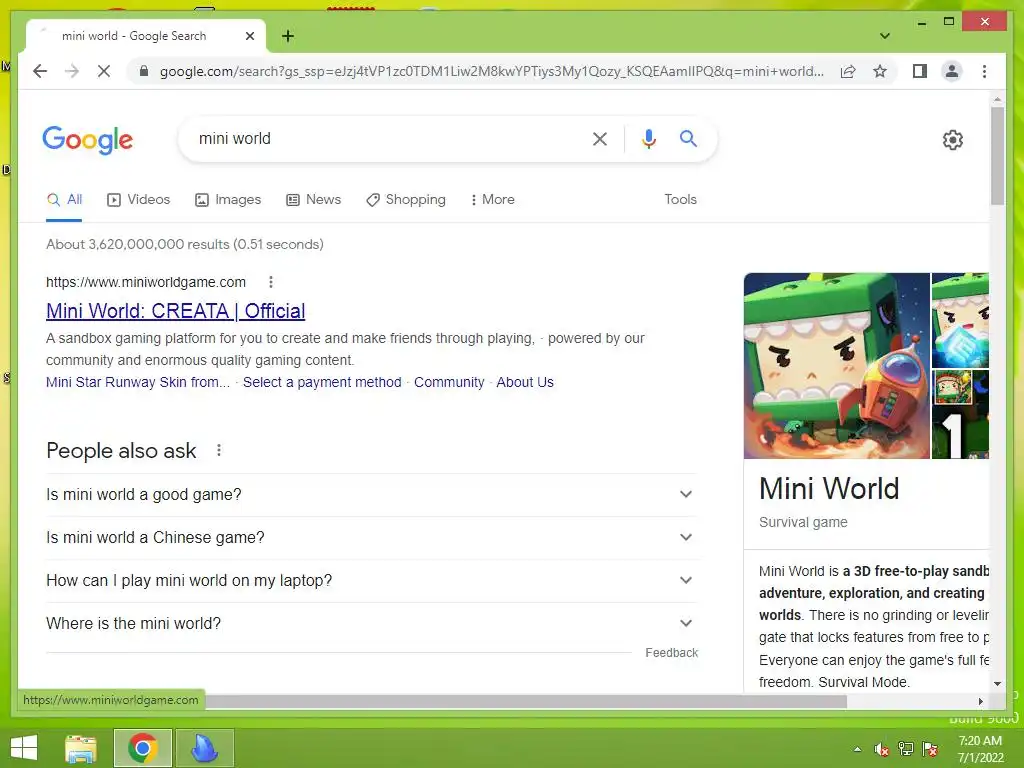
Task: Switch to the Shopping tab
Action: pyautogui.click(x=406, y=200)
